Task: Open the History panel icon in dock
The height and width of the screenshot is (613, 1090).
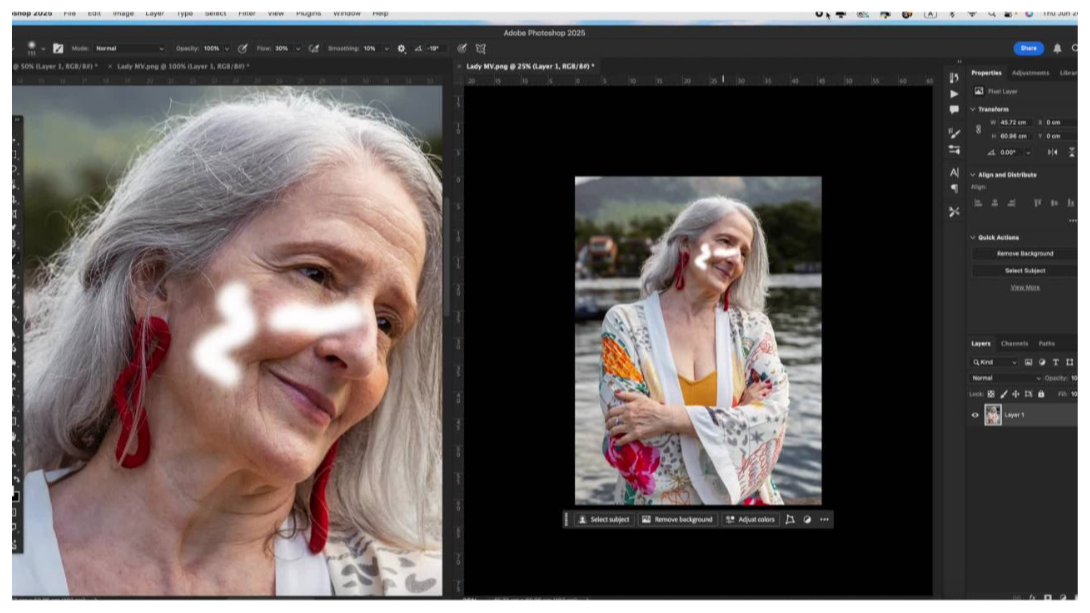Action: click(x=954, y=77)
